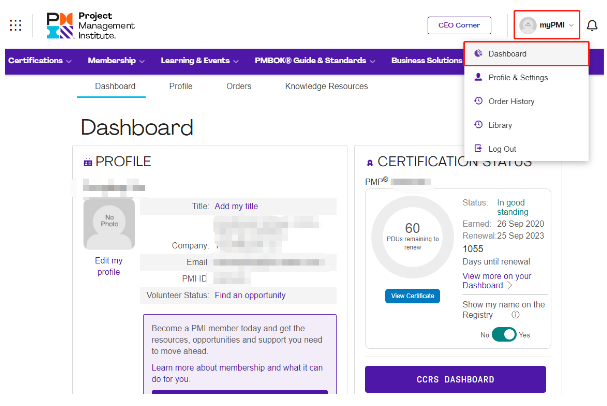
Task: Click the No Photo profile picture placeholder
Action: tap(109, 223)
